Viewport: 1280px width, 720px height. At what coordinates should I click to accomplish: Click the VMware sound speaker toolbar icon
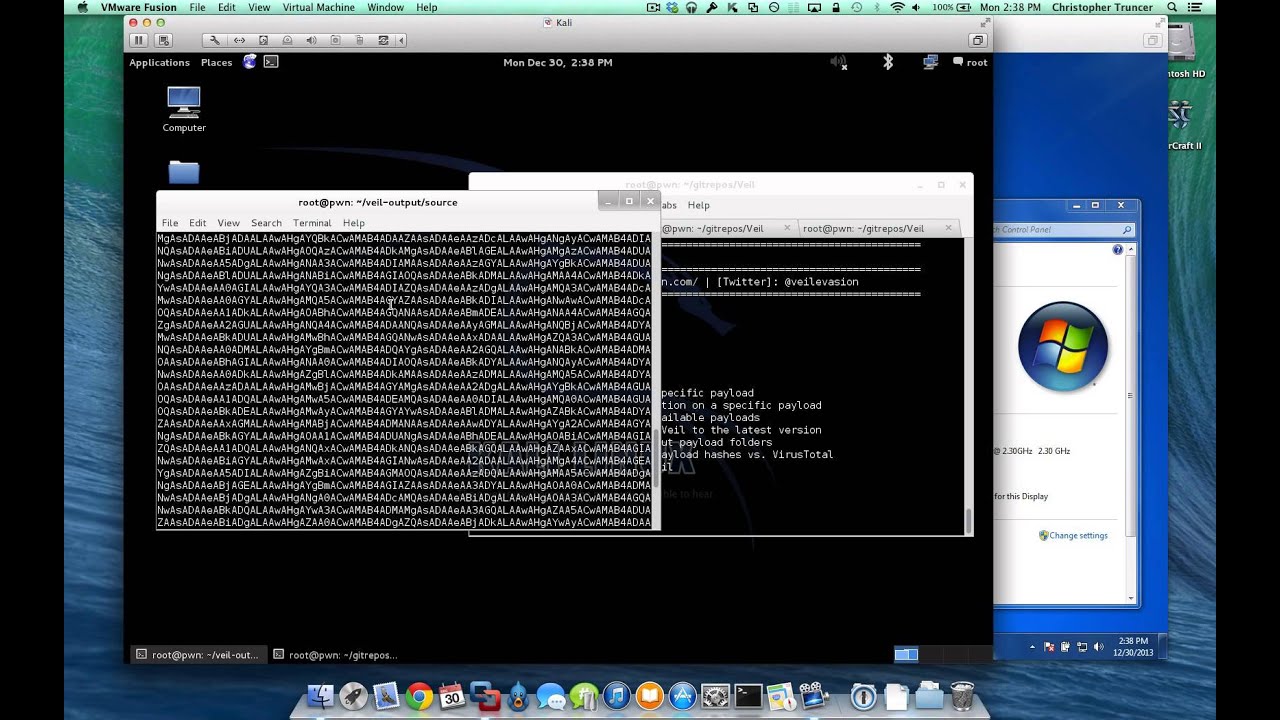[x=311, y=40]
